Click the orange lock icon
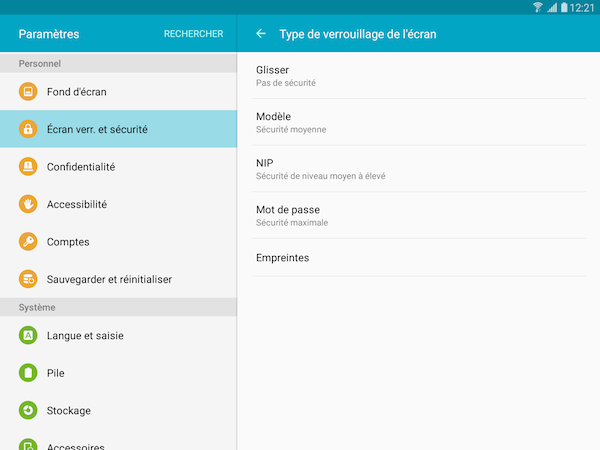The width and height of the screenshot is (600, 450). (x=28, y=129)
